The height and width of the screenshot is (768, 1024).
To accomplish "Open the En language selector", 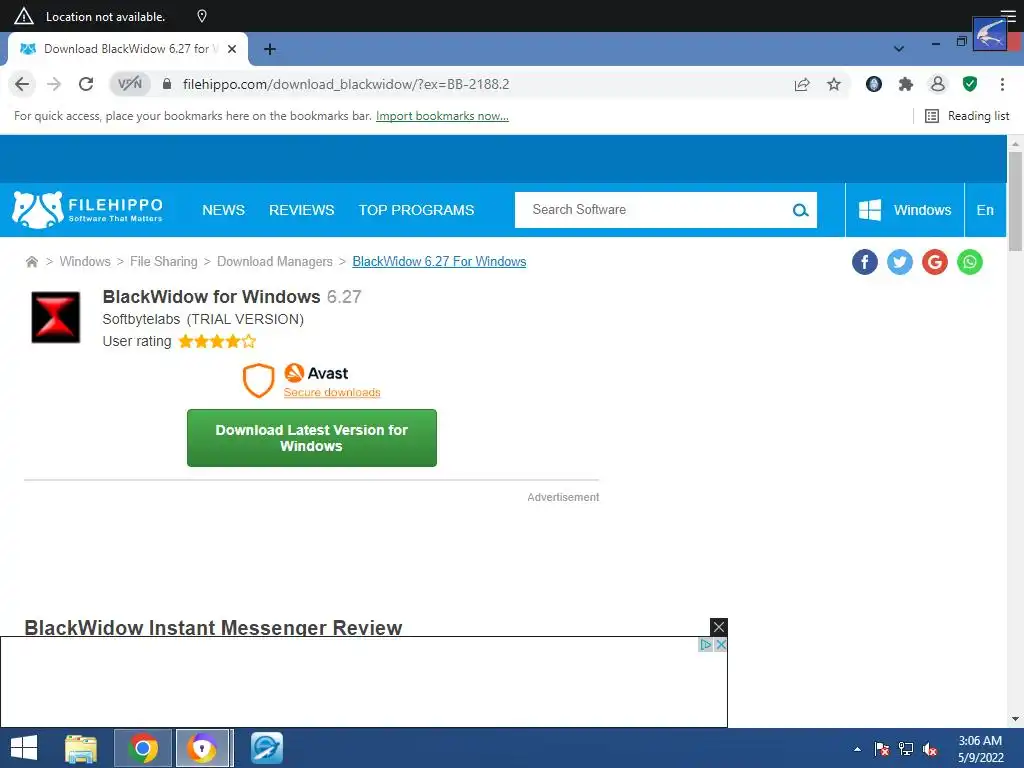I will click(x=985, y=210).
